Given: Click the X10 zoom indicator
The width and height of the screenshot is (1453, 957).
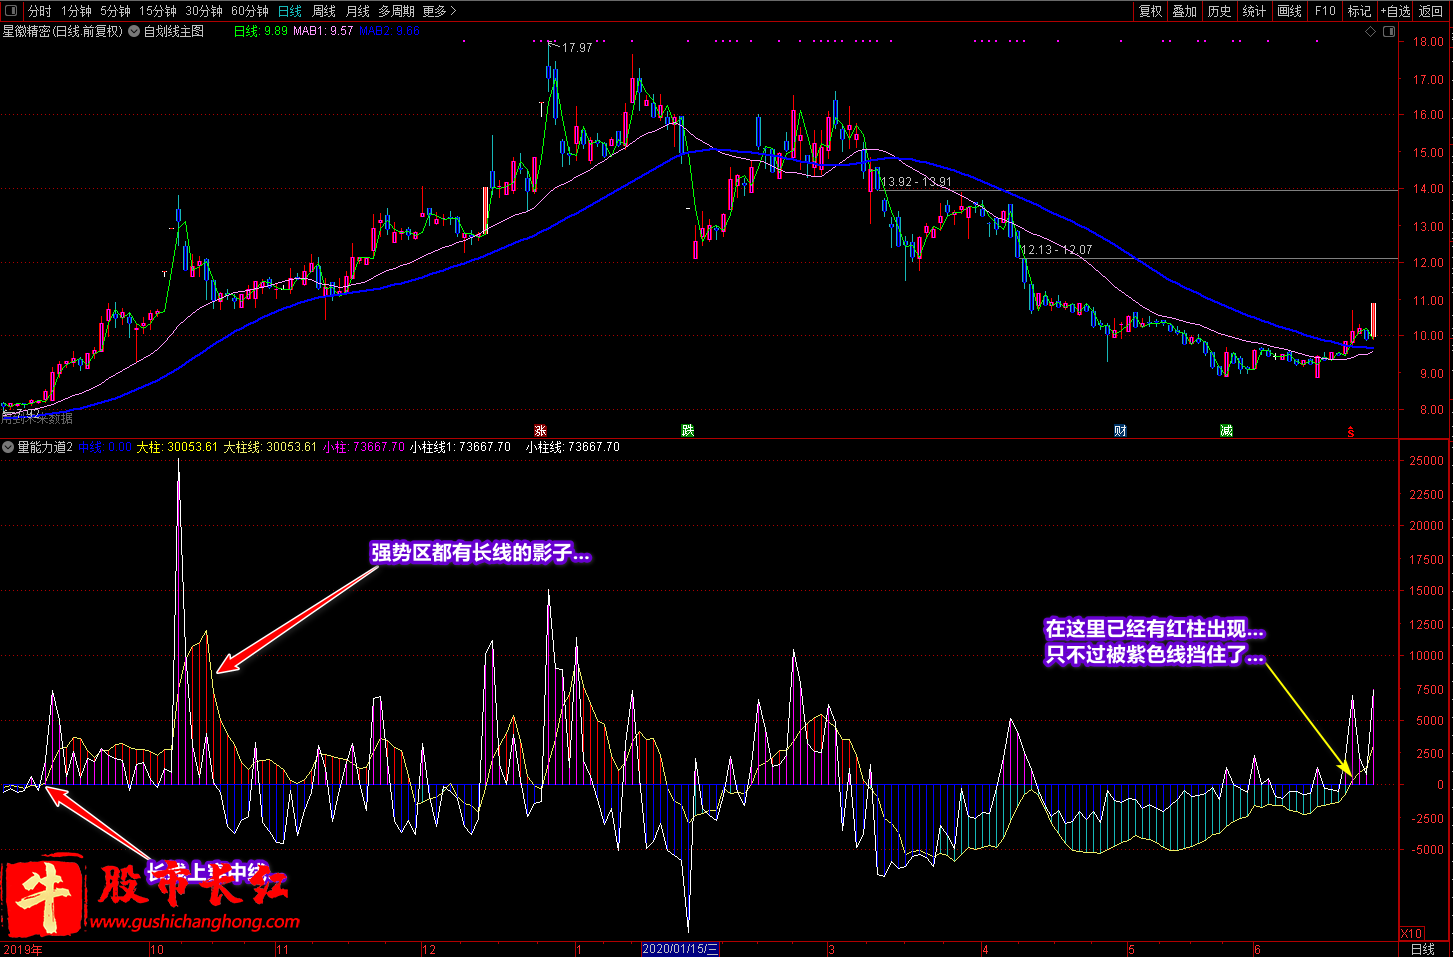Looking at the screenshot, I should (x=1411, y=934).
